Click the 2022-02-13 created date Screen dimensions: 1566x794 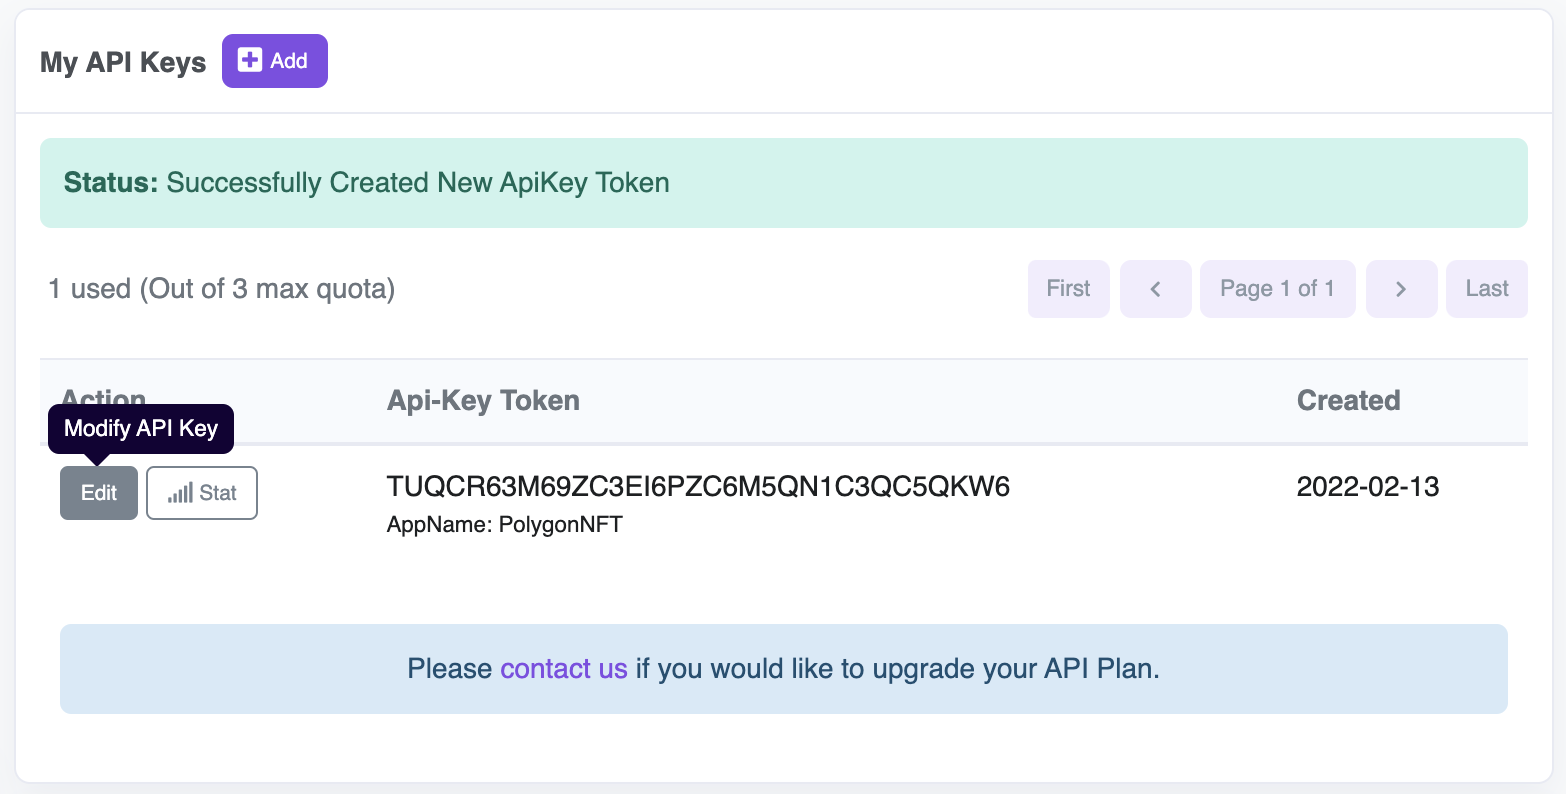point(1368,487)
